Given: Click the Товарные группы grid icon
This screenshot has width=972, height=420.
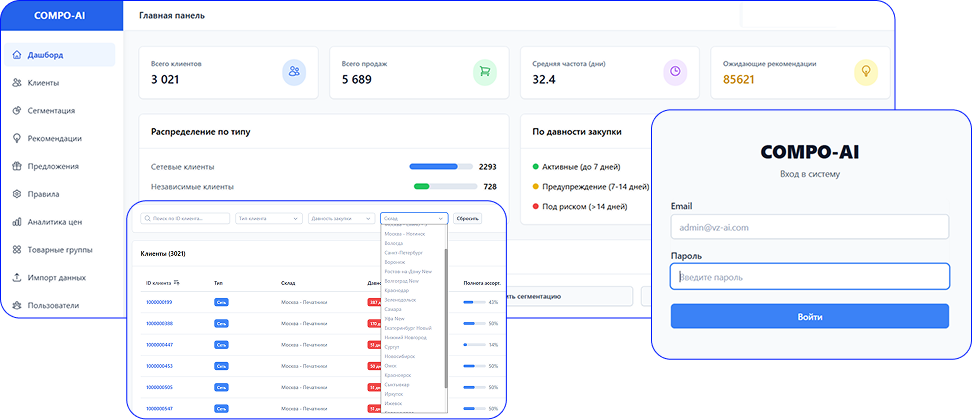Looking at the screenshot, I should tap(18, 250).
